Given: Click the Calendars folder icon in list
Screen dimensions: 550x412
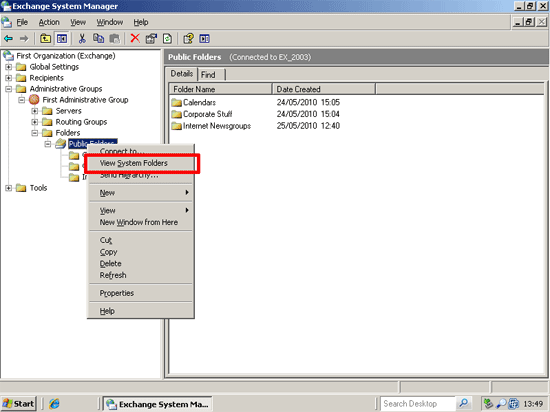Looking at the screenshot, I should [x=176, y=102].
